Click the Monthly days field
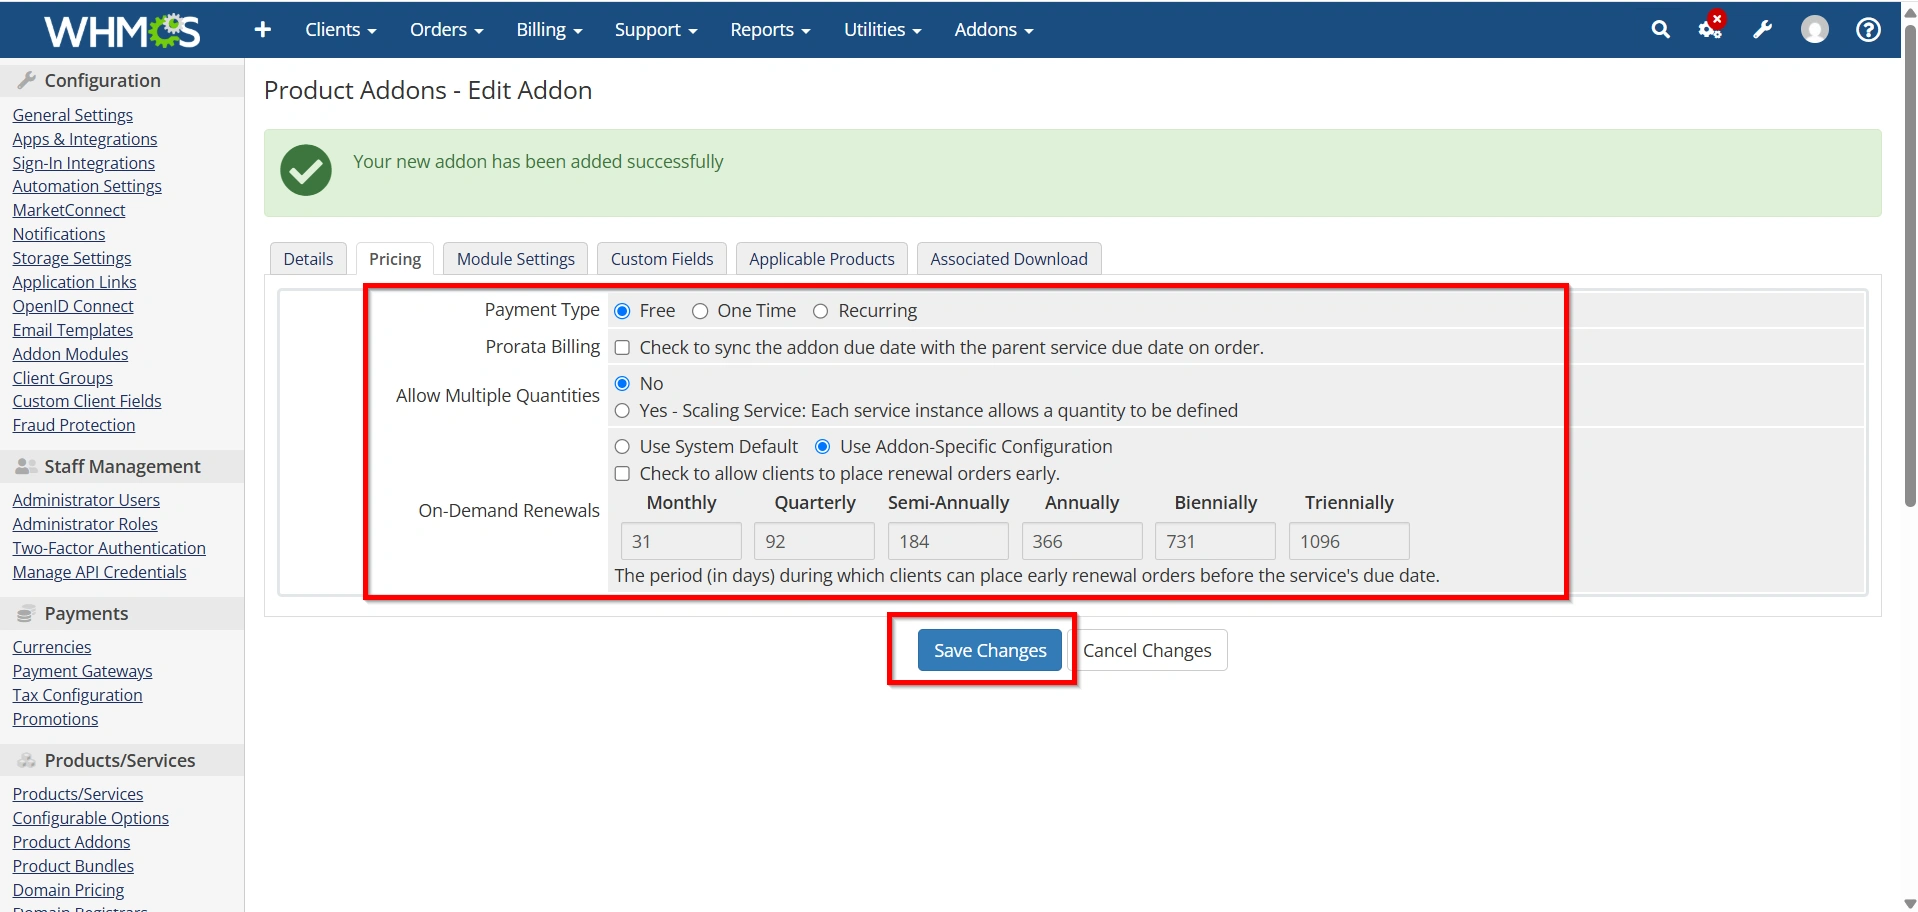1918x912 pixels. click(681, 541)
